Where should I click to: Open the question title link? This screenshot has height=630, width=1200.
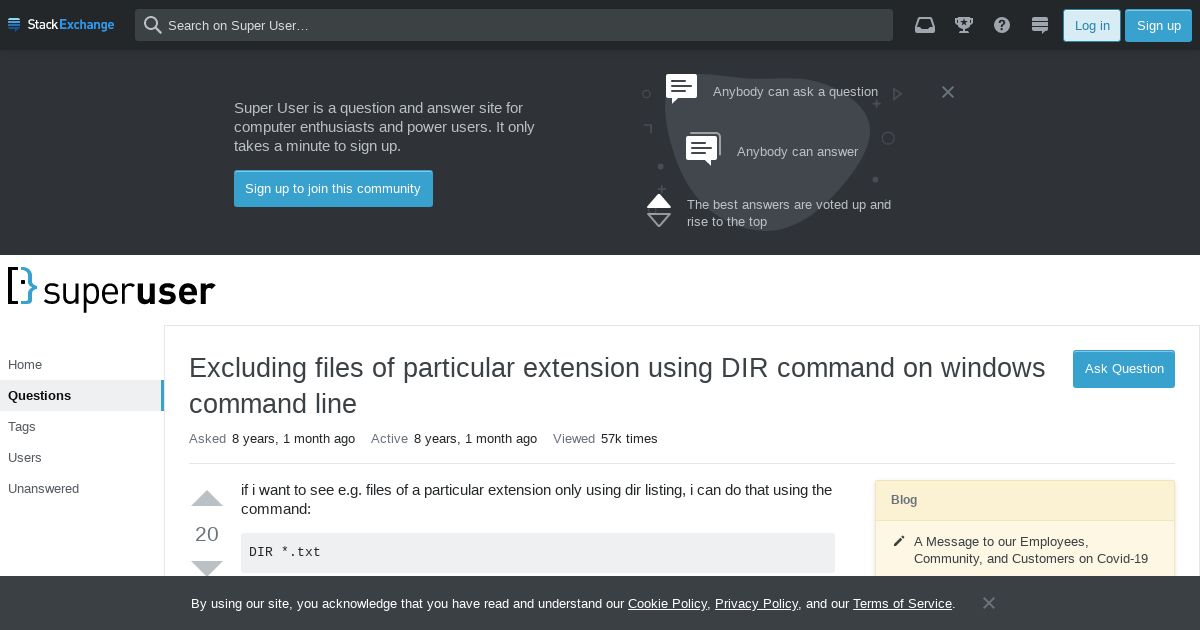(x=617, y=386)
